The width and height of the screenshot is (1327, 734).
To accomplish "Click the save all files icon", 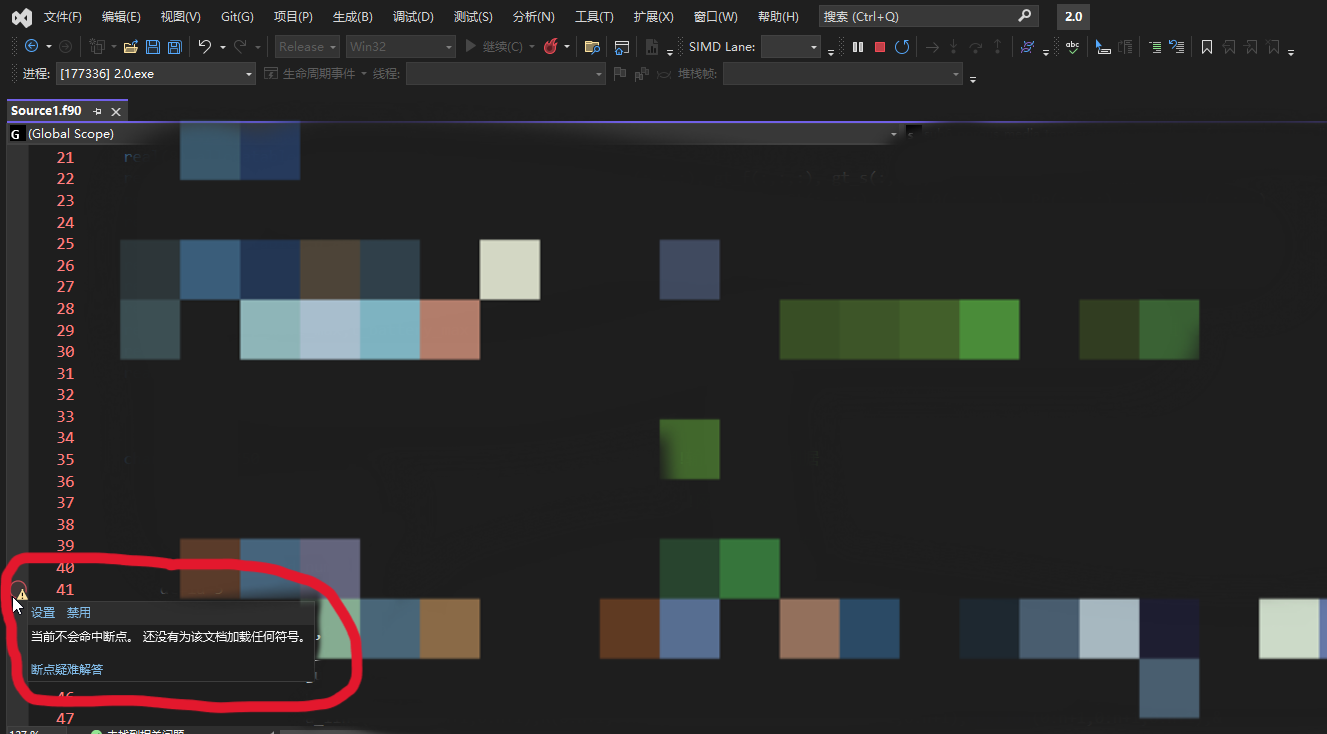I will 174,46.
